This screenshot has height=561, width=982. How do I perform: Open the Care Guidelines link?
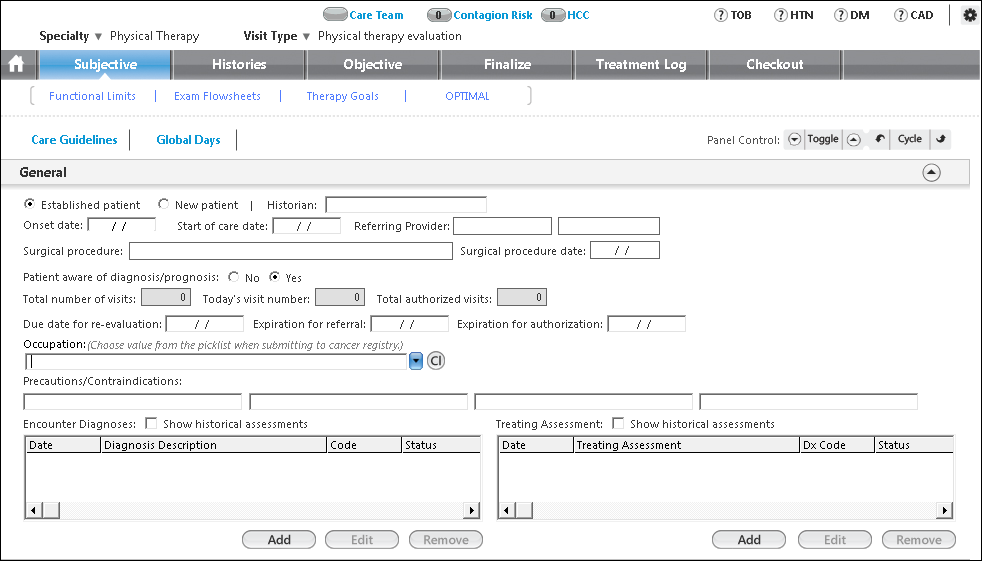point(75,140)
